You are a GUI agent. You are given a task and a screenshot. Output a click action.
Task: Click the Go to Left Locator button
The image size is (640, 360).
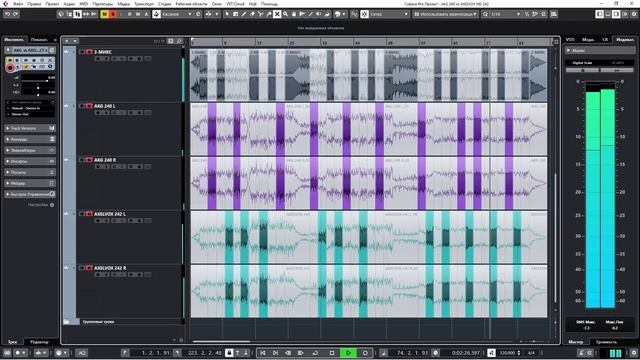[263, 353]
